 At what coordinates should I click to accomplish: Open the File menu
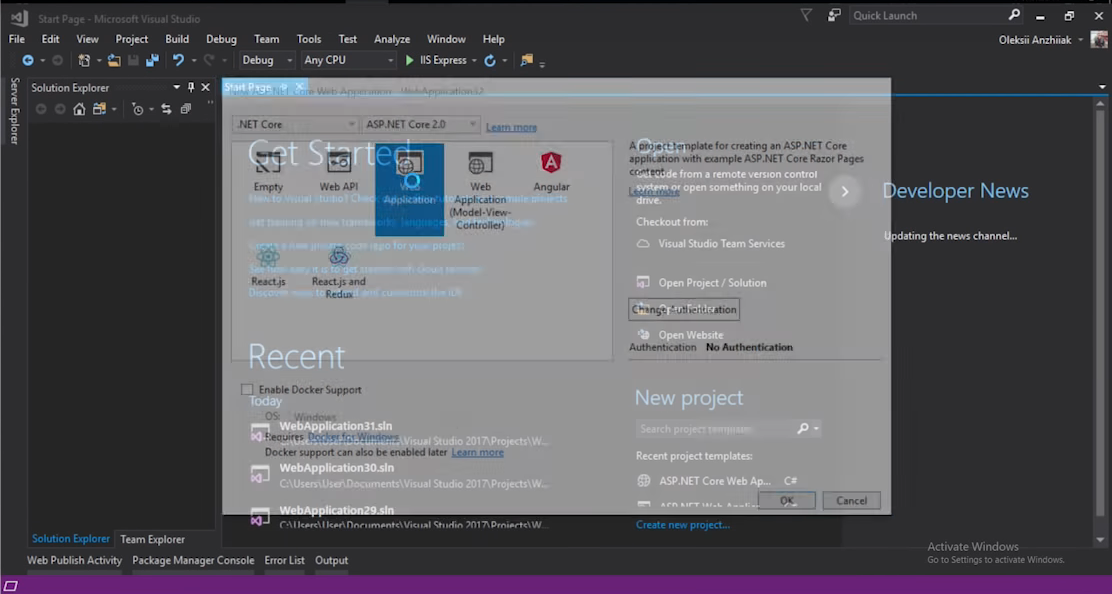[x=16, y=39]
